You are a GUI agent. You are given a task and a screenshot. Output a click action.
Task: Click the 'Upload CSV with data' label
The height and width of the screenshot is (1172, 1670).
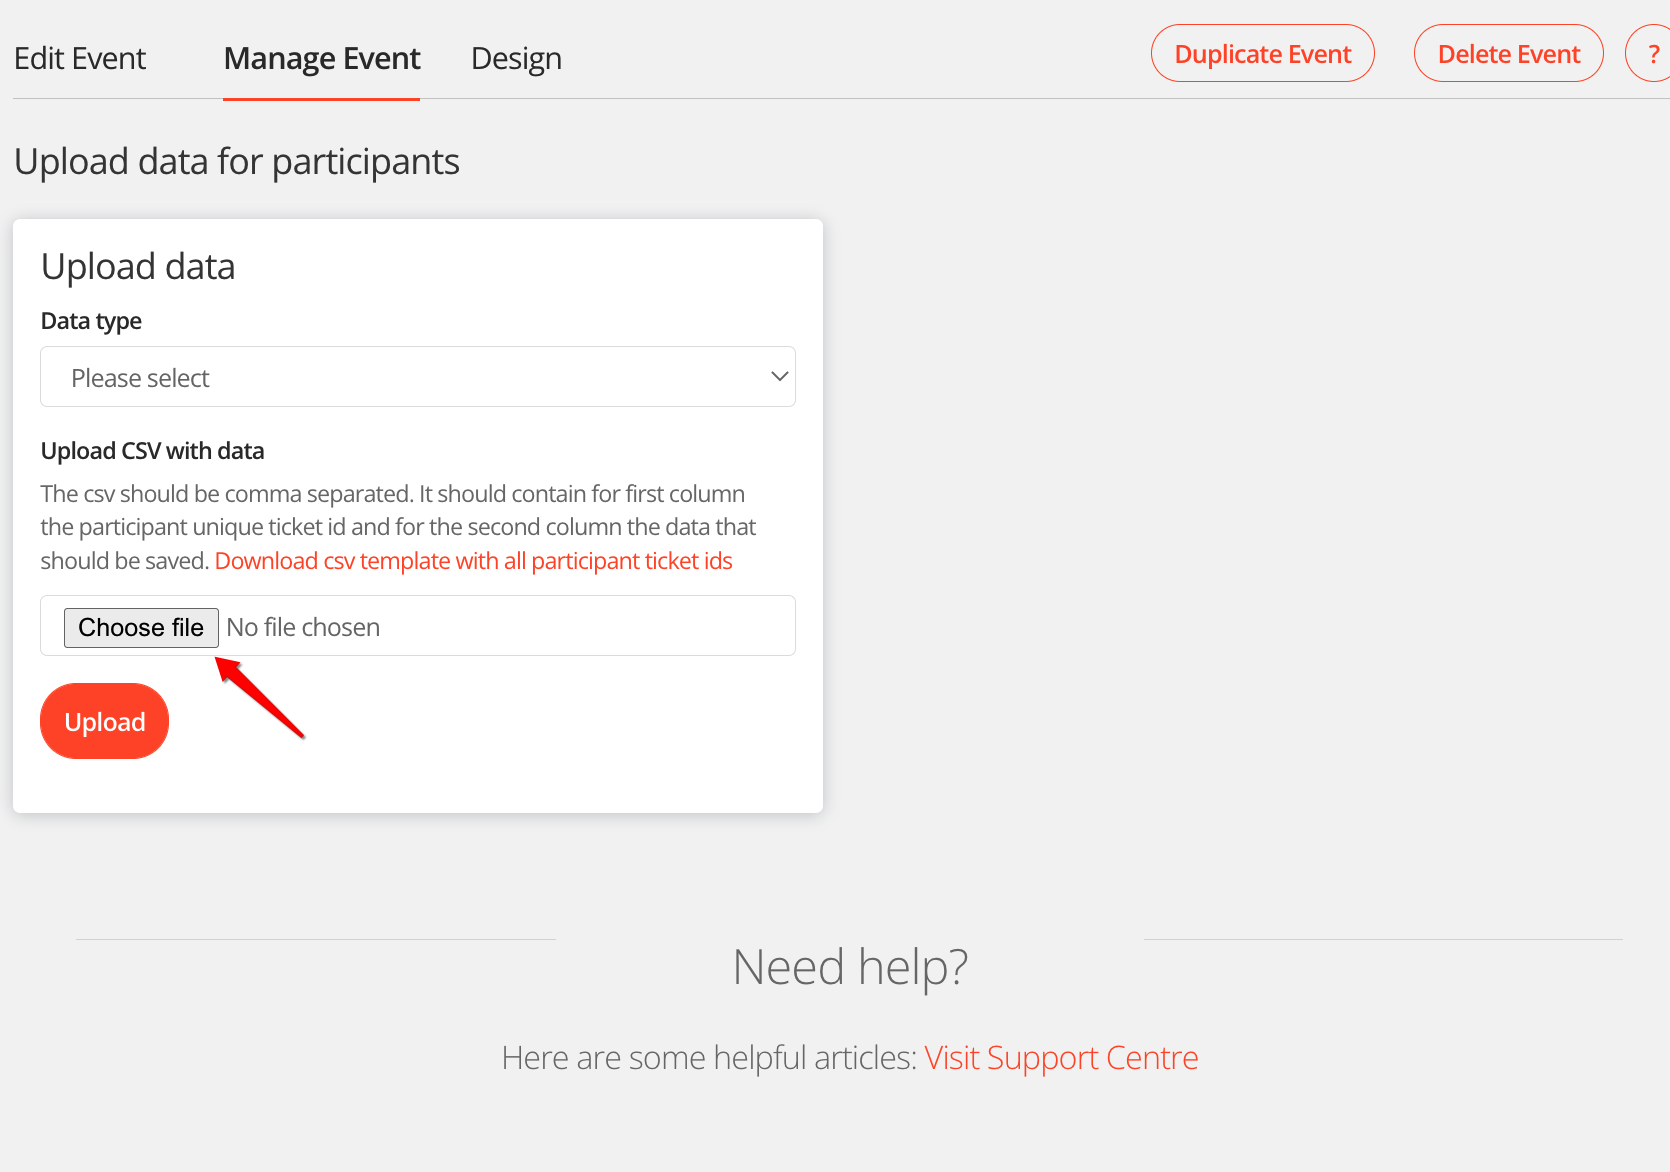[152, 451]
